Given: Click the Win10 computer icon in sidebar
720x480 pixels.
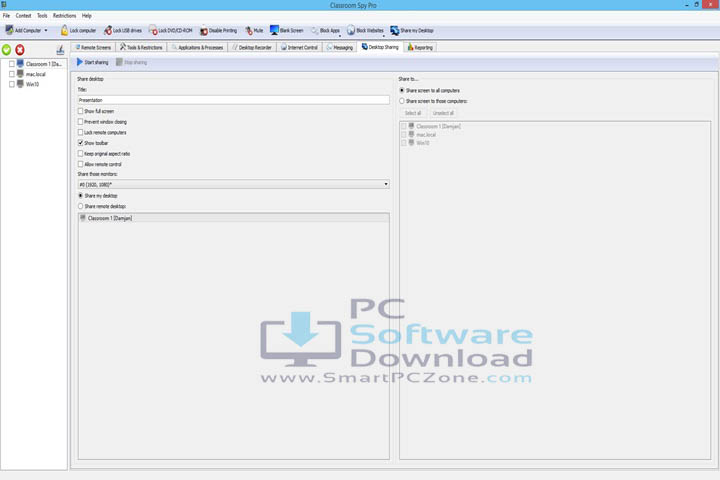Looking at the screenshot, I should [20, 84].
